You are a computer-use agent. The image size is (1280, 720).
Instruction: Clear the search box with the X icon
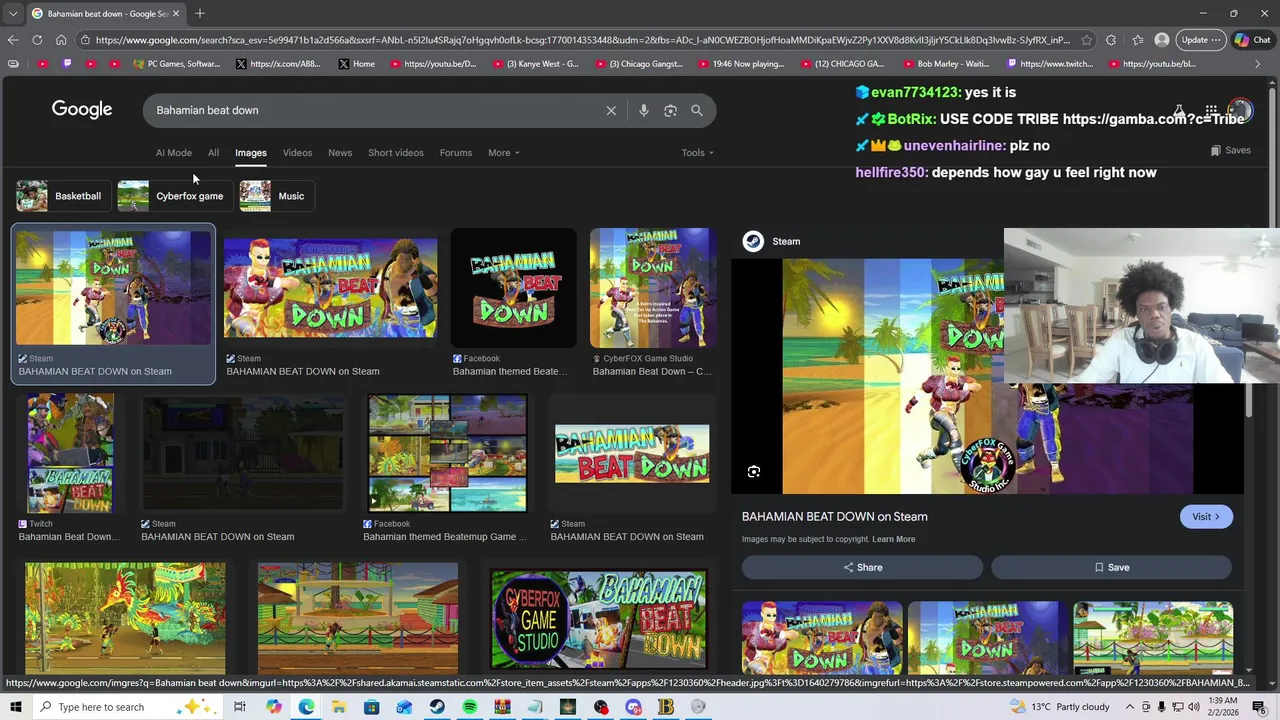coord(611,110)
